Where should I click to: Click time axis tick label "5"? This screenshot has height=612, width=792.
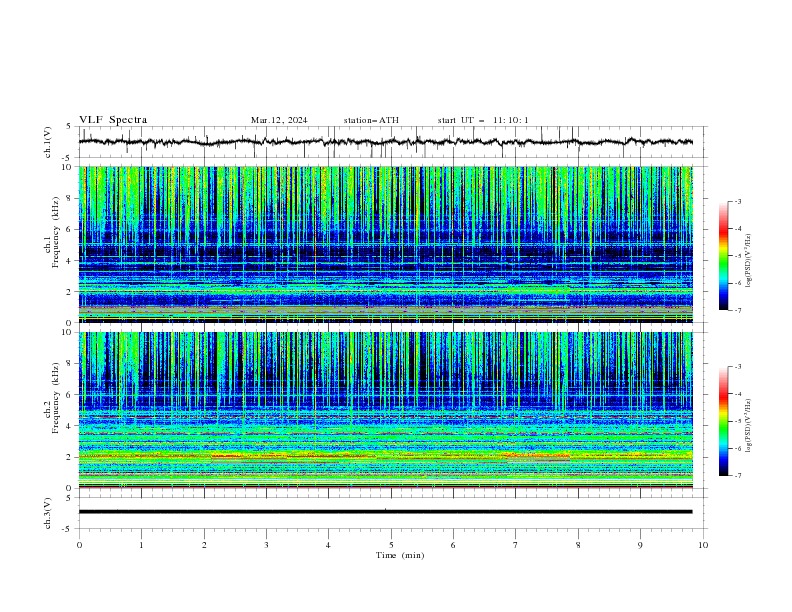[391, 545]
